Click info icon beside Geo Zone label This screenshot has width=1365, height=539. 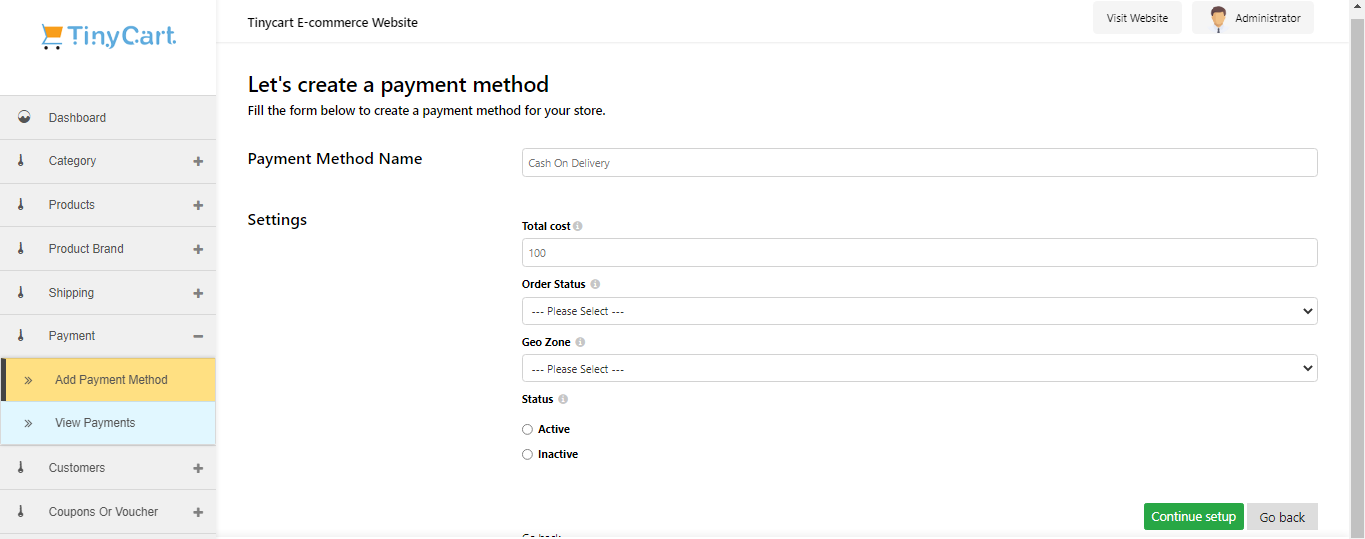coord(580,342)
